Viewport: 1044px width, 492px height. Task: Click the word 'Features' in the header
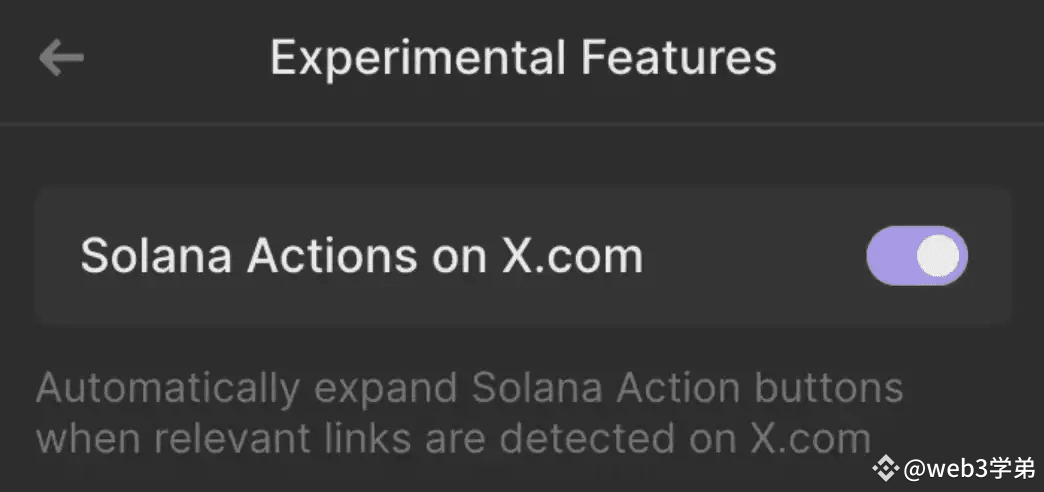coord(679,57)
